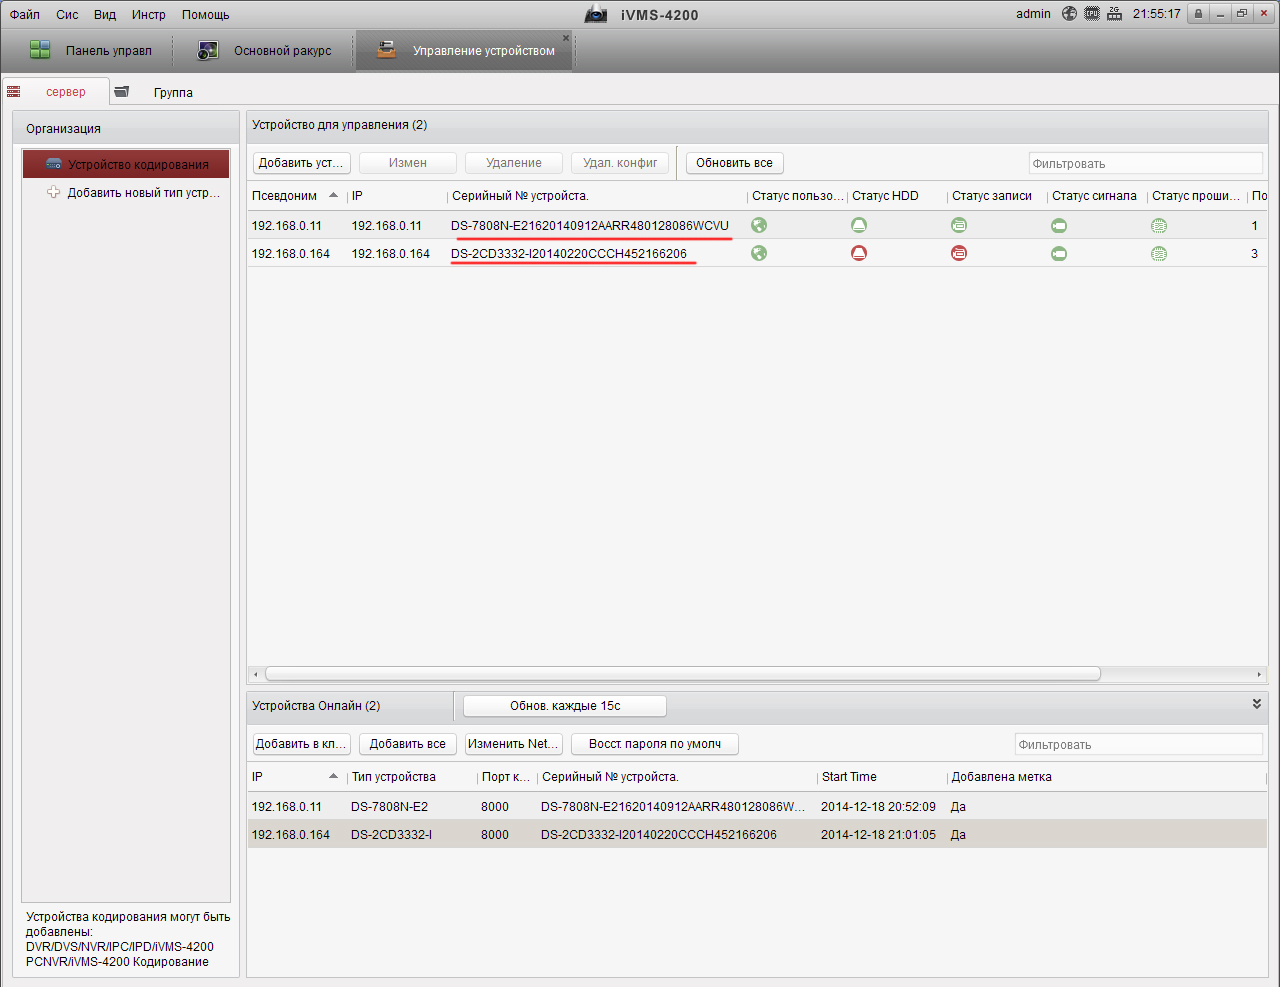
Task: Click the upper Фильтровать filter field
Action: tap(1146, 164)
